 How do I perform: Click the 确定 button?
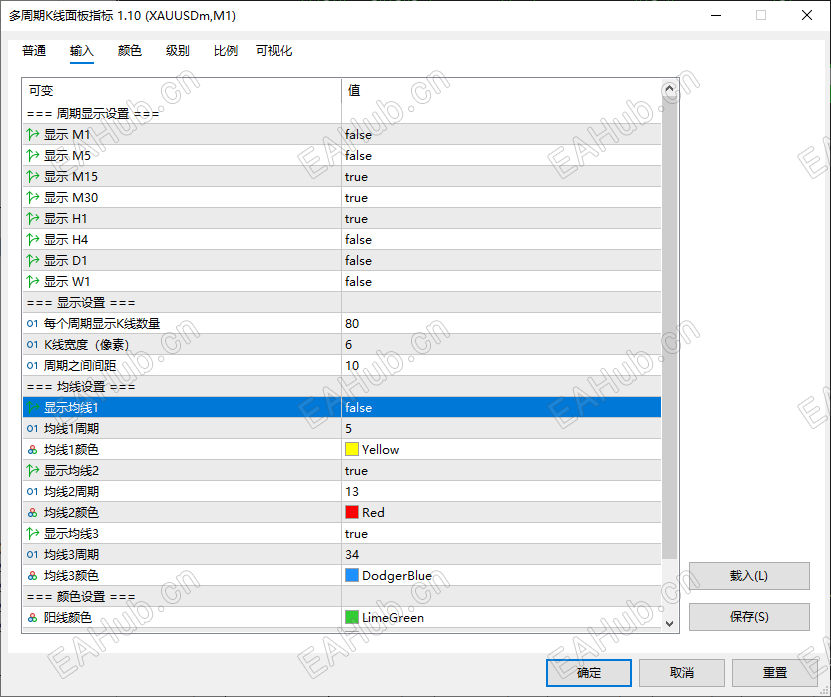click(x=589, y=673)
